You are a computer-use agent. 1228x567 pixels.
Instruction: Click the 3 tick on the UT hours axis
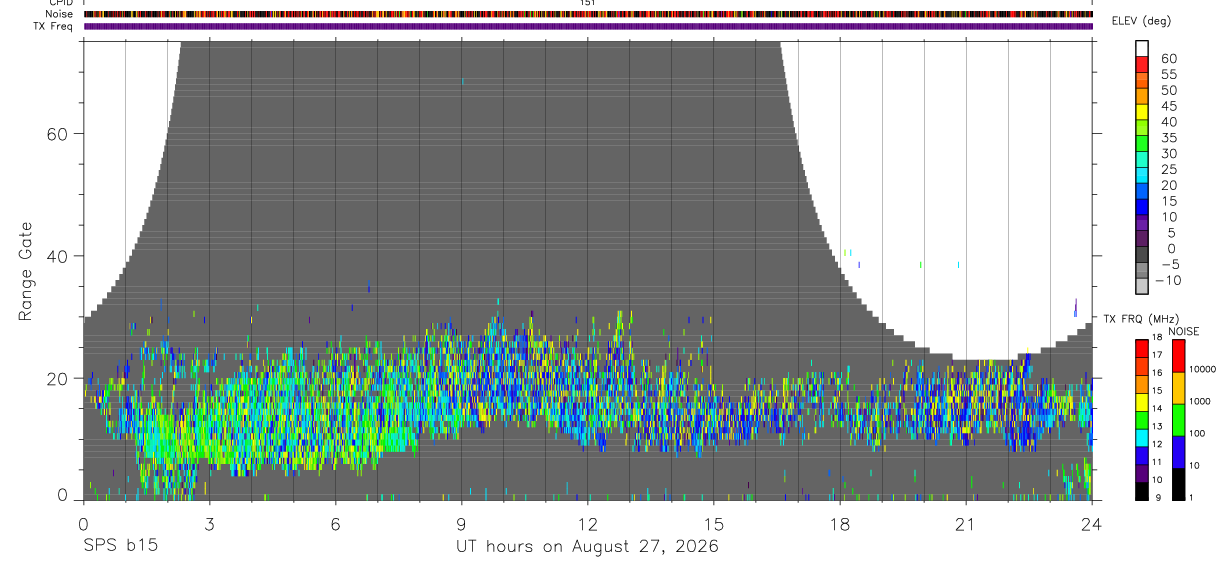(x=209, y=522)
